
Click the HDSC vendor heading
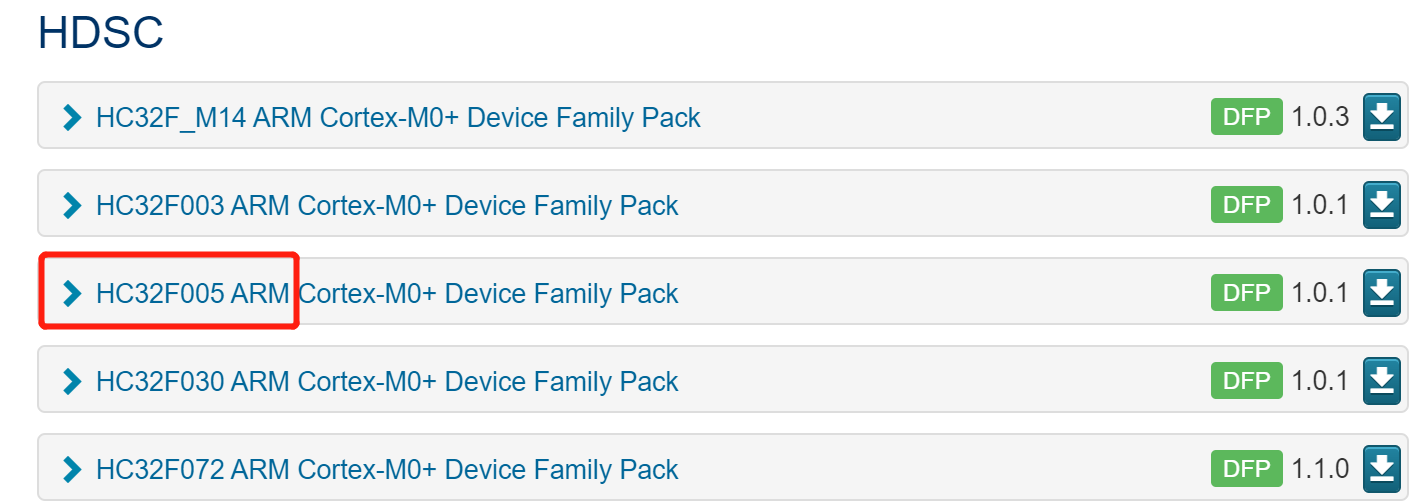[100, 33]
